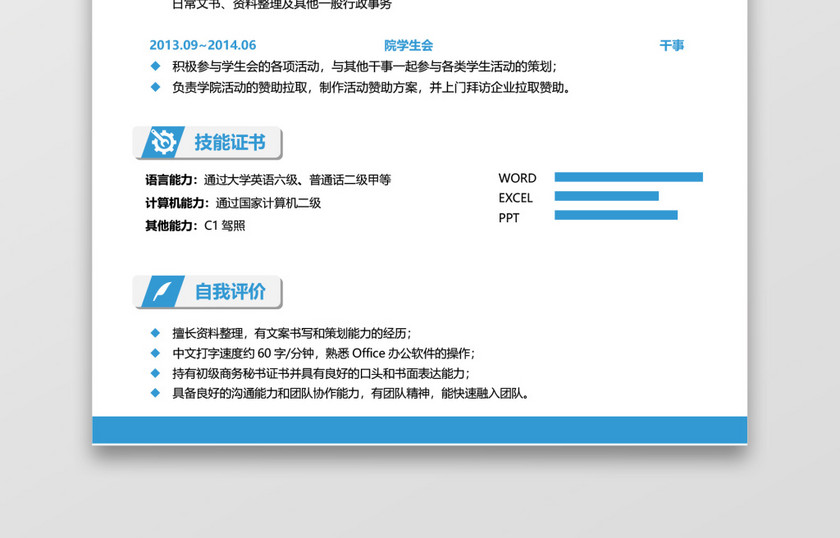
Task: Select the 技能证书 section heading
Action: pos(230,143)
